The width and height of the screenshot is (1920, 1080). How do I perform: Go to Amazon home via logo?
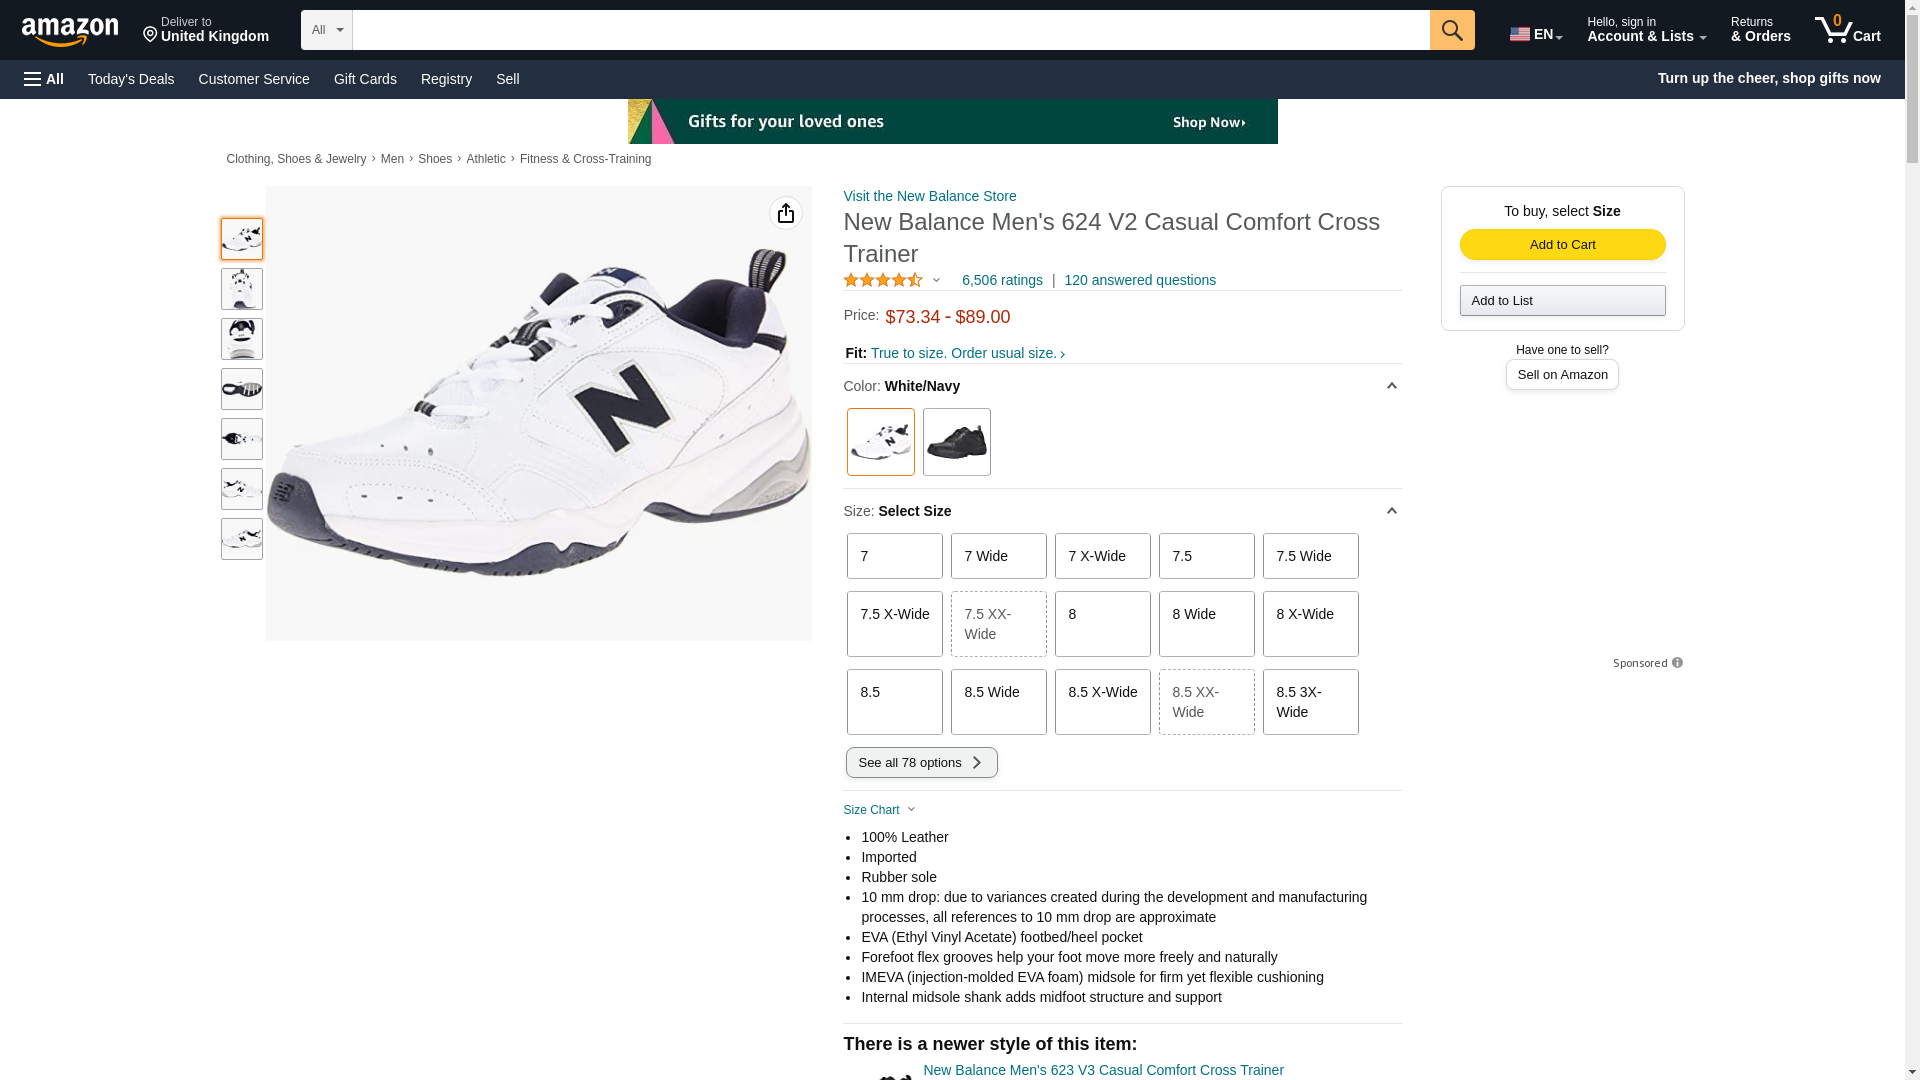click(70, 31)
